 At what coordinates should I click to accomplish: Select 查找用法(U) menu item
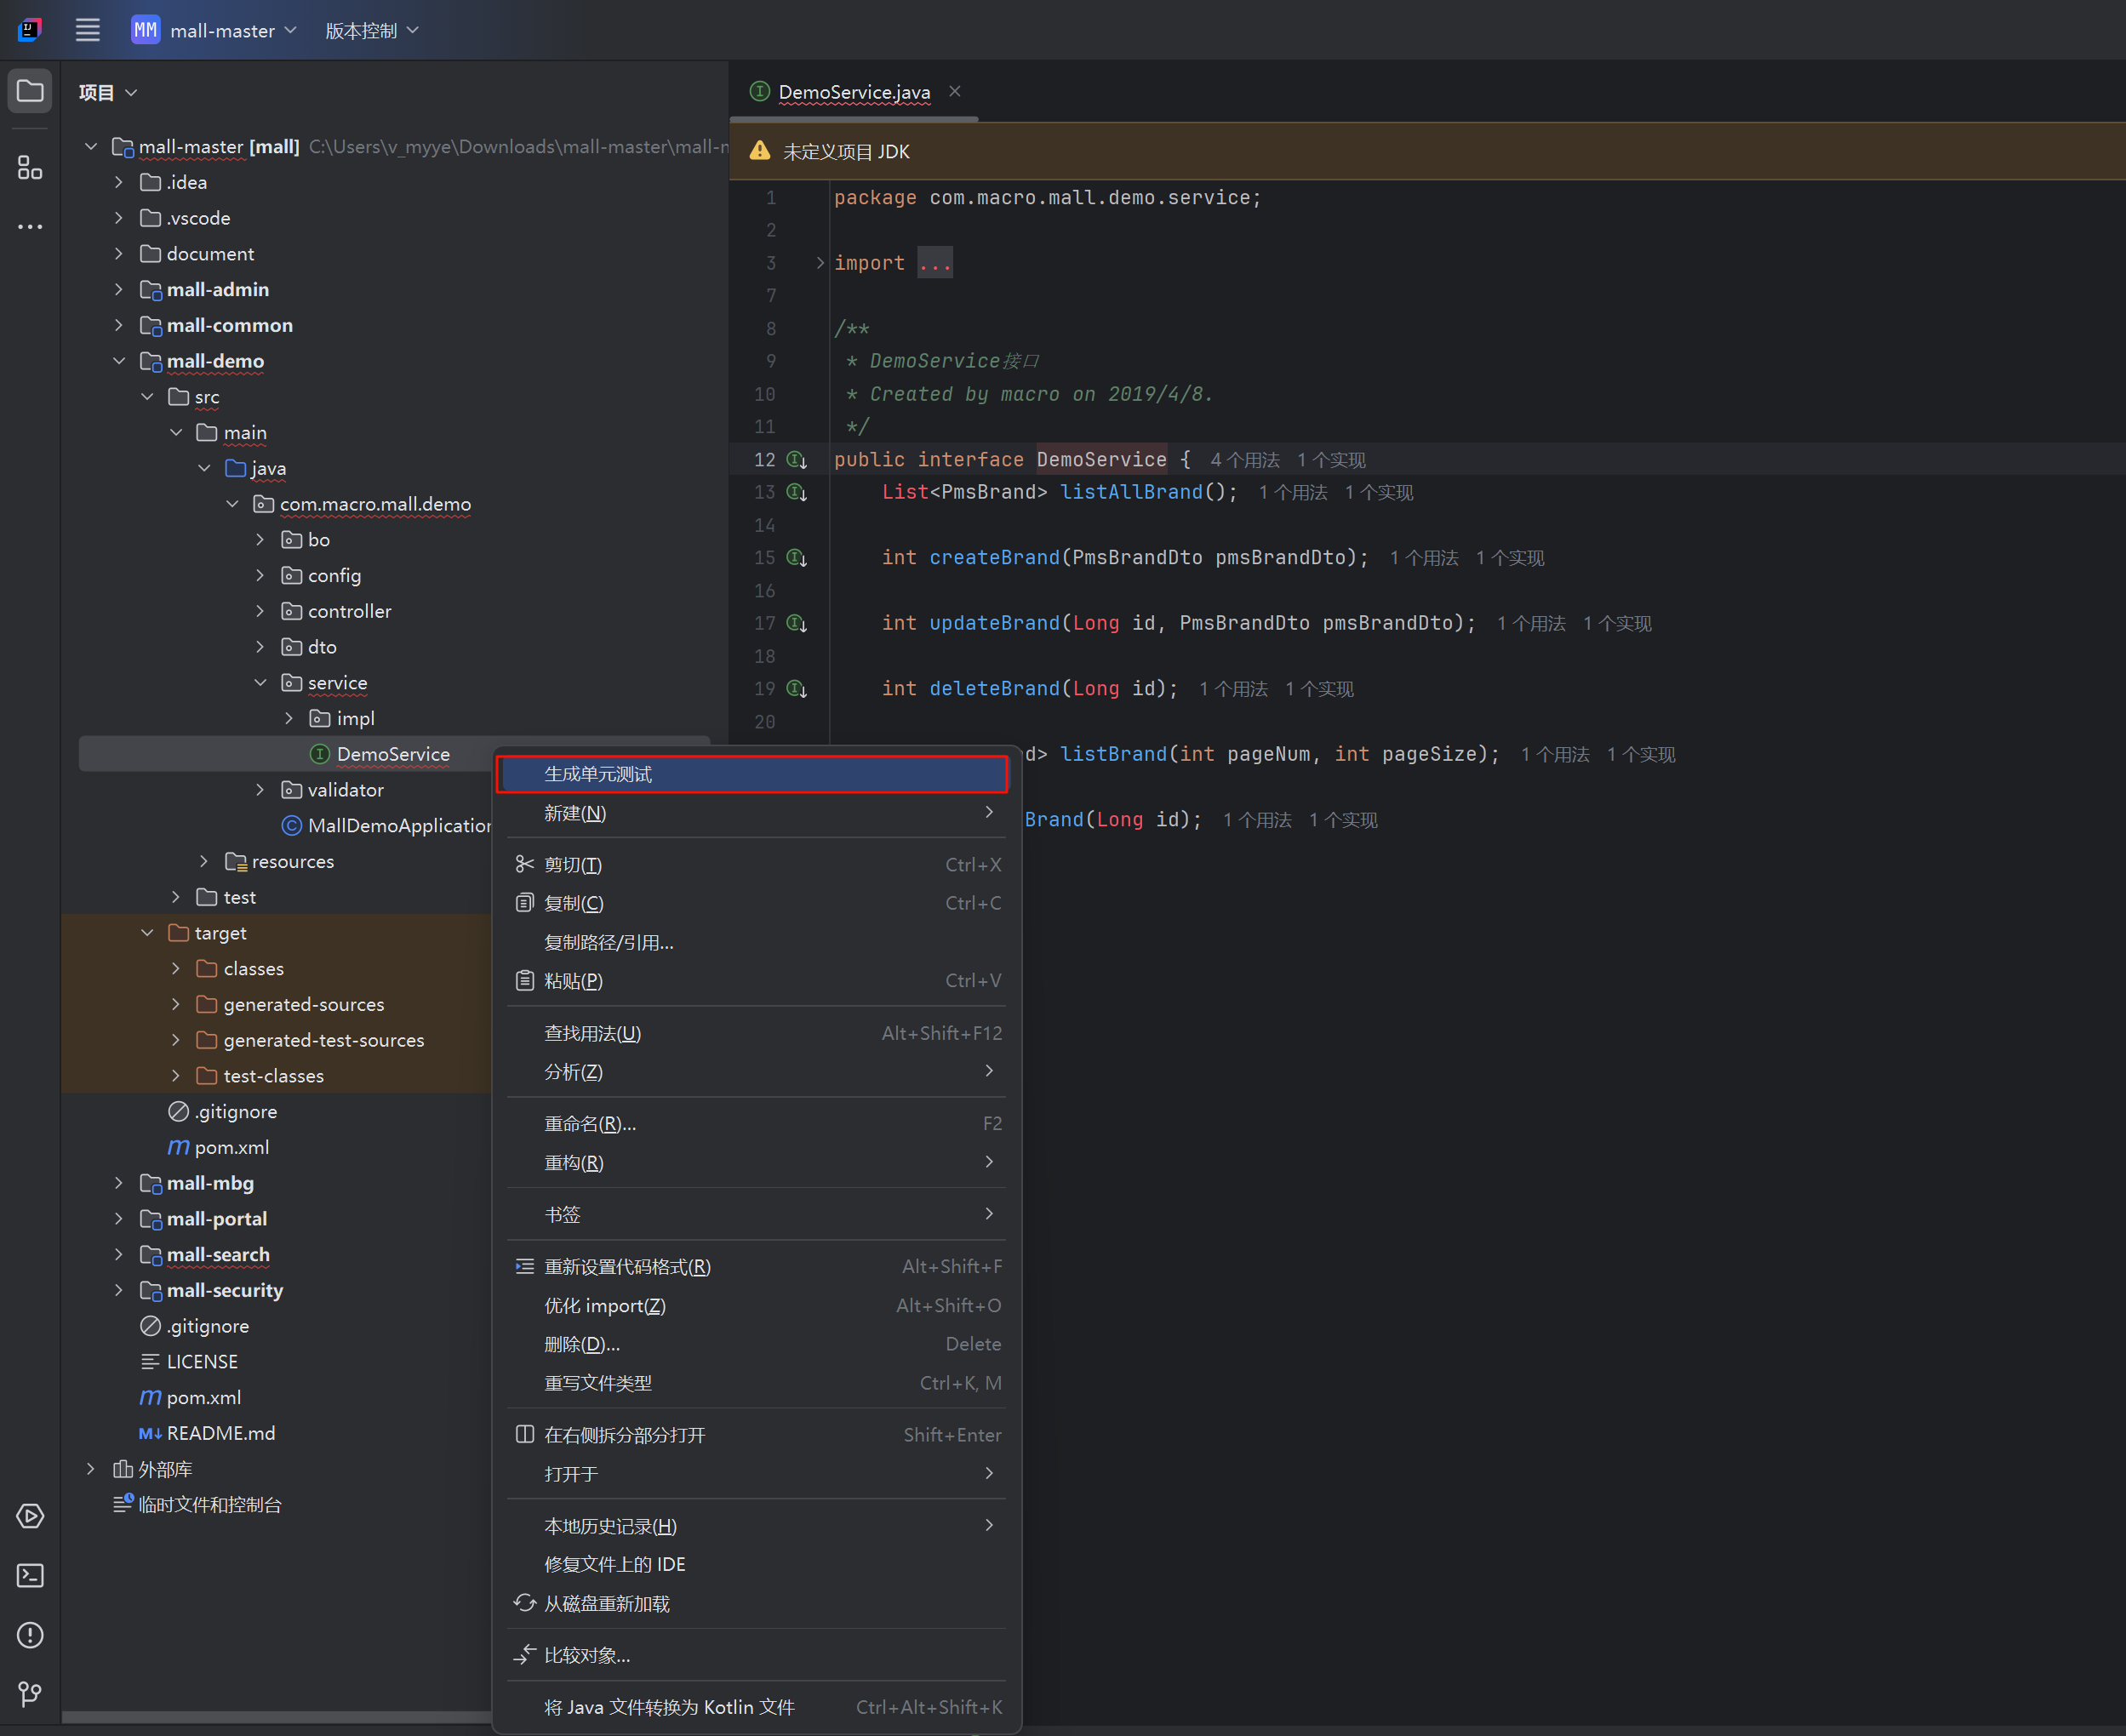click(x=756, y=1033)
